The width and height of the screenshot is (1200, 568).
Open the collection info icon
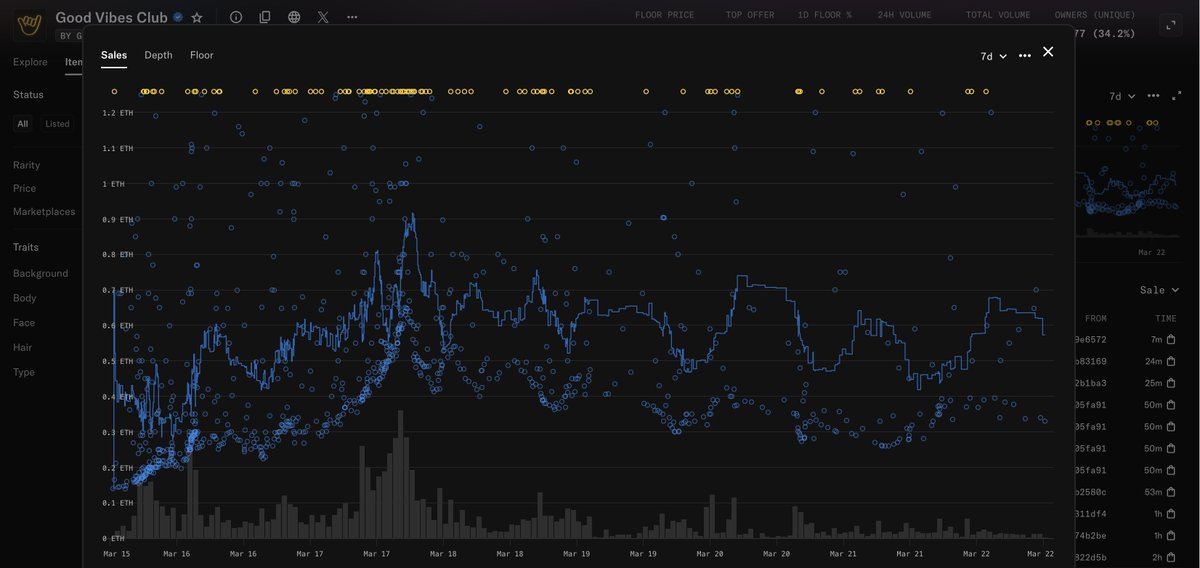click(236, 17)
